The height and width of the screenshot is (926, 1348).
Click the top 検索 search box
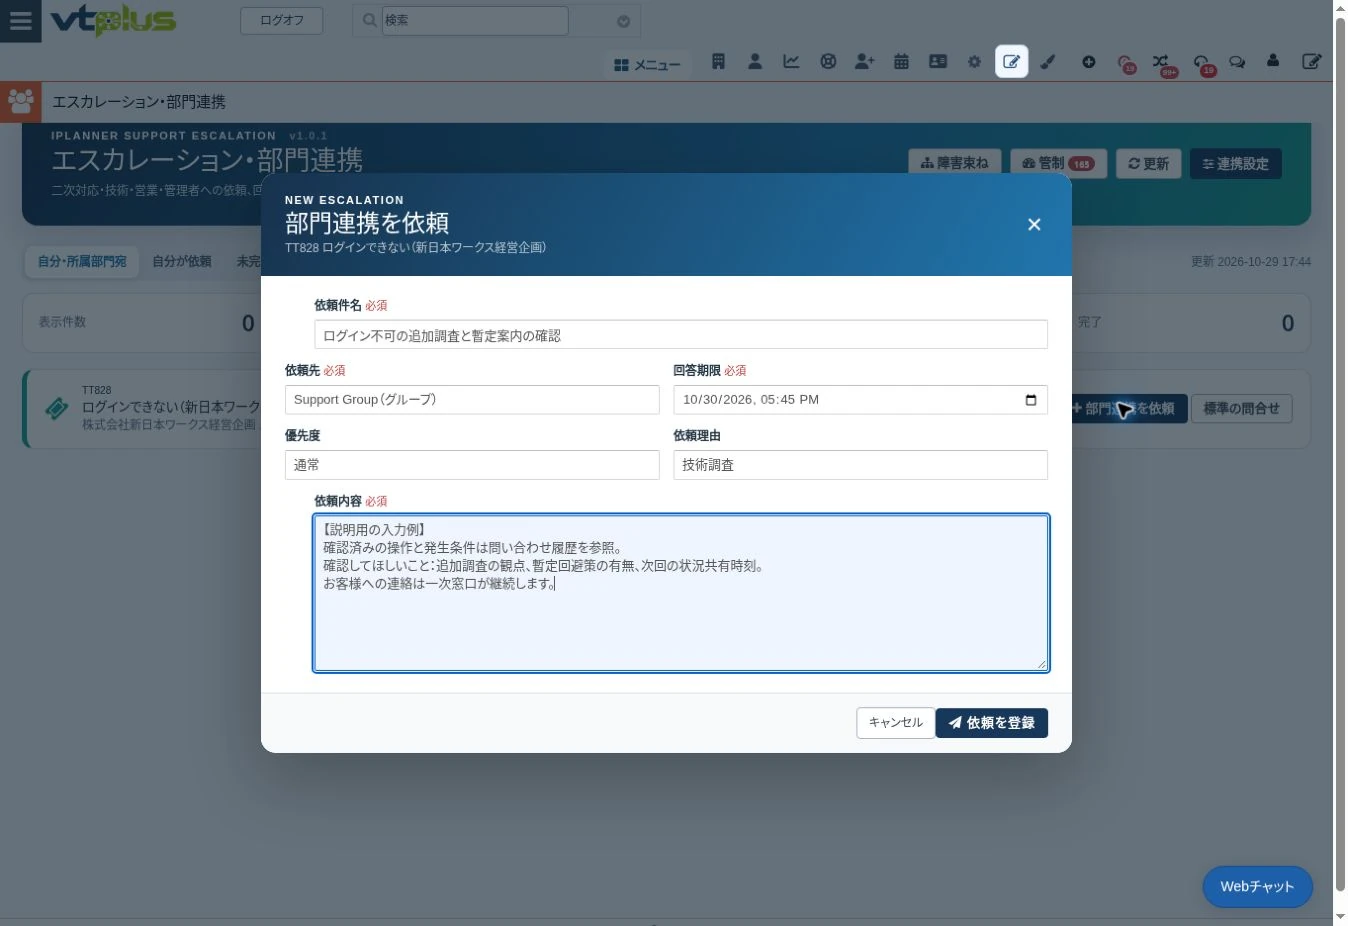(x=475, y=20)
